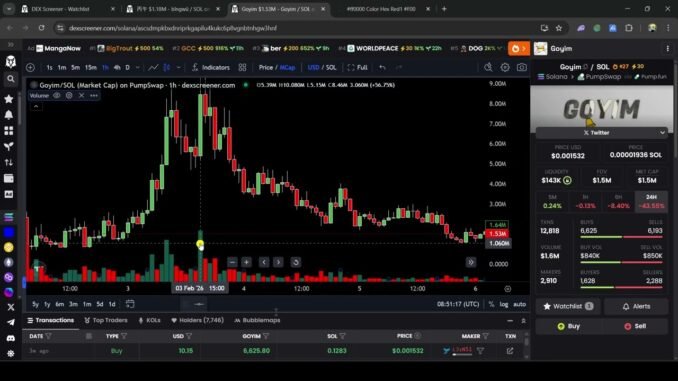Add Goyim to Watchlist

[x=568, y=306]
